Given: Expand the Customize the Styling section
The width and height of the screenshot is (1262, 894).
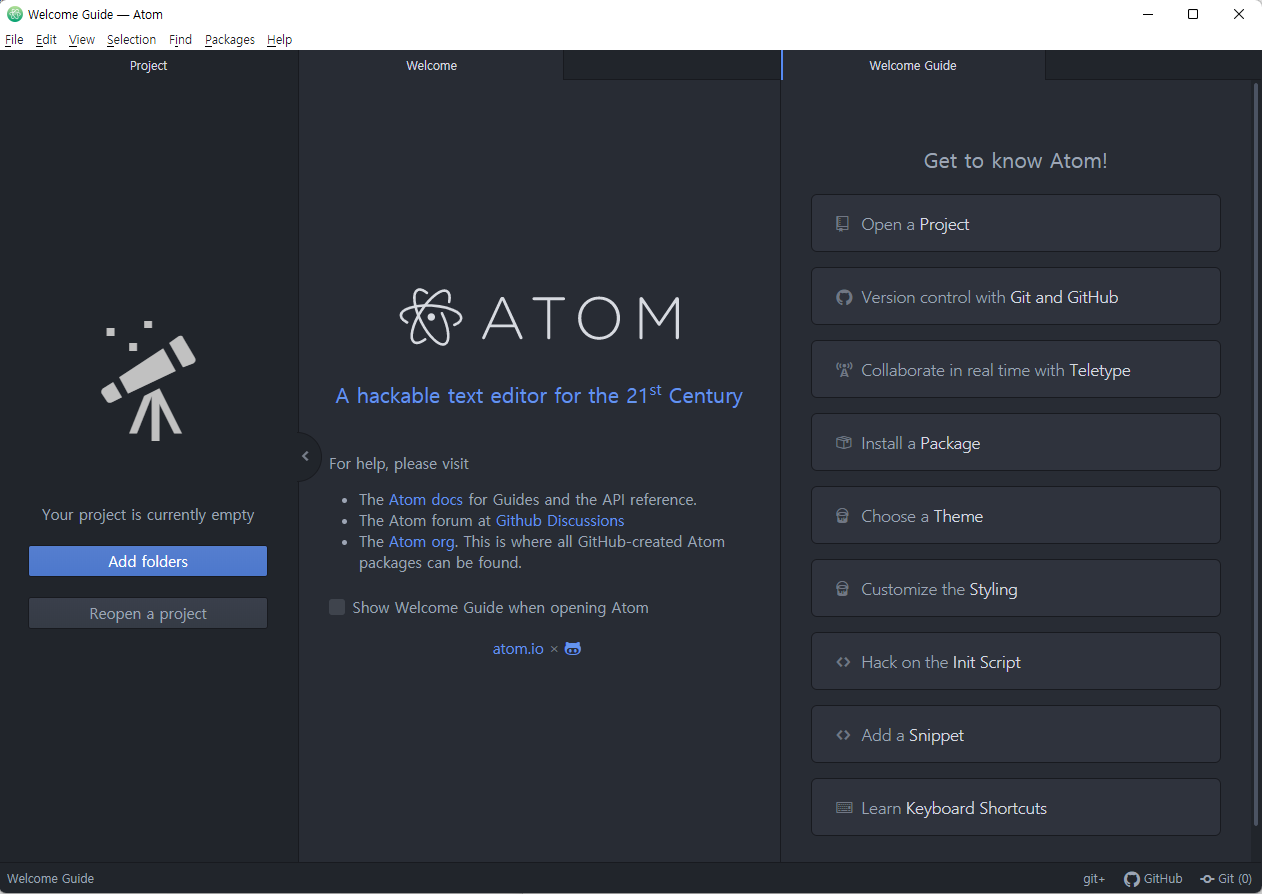Looking at the screenshot, I should click(x=1015, y=589).
